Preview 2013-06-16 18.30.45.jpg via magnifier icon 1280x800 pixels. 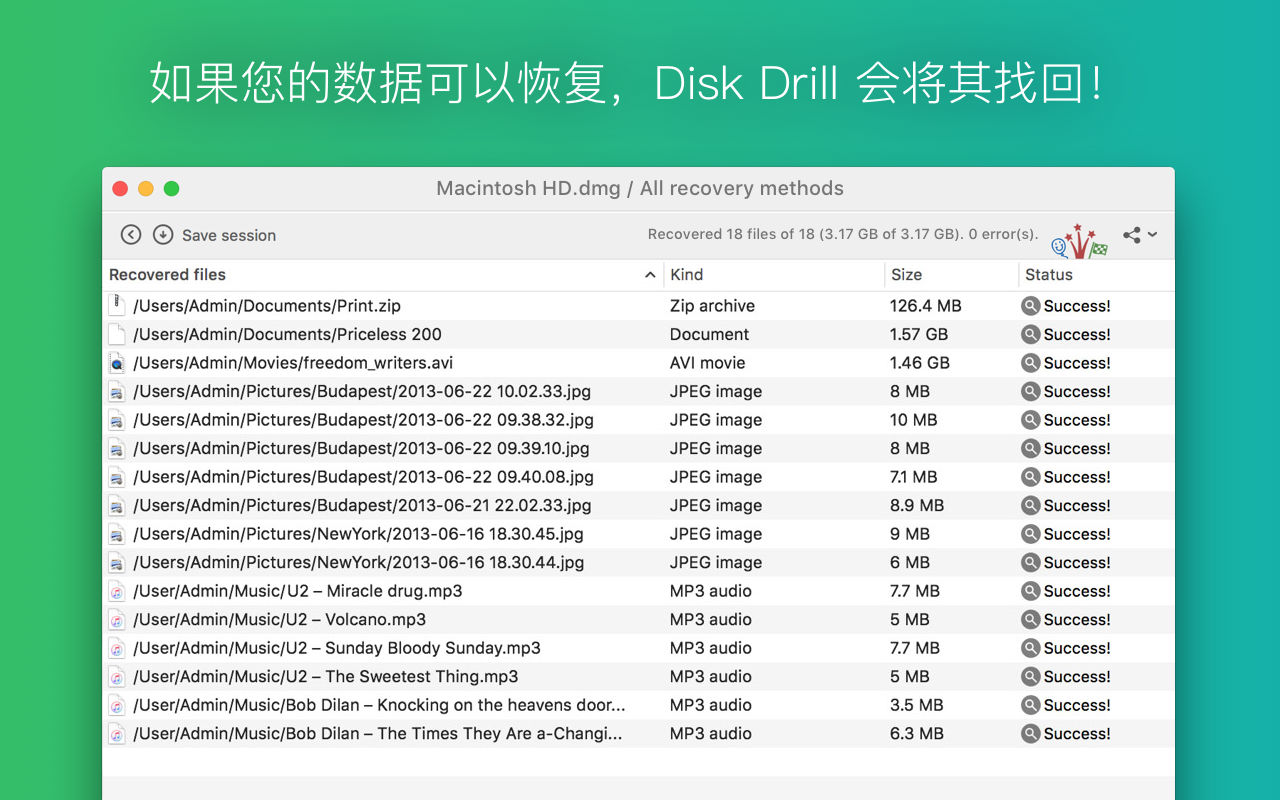[x=1030, y=534]
